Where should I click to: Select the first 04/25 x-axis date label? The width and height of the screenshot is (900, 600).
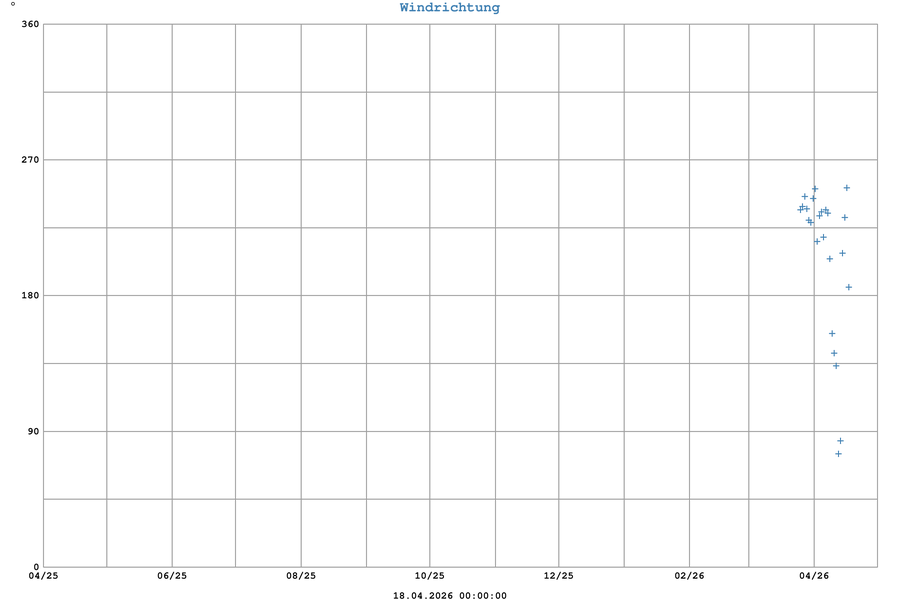[43, 576]
